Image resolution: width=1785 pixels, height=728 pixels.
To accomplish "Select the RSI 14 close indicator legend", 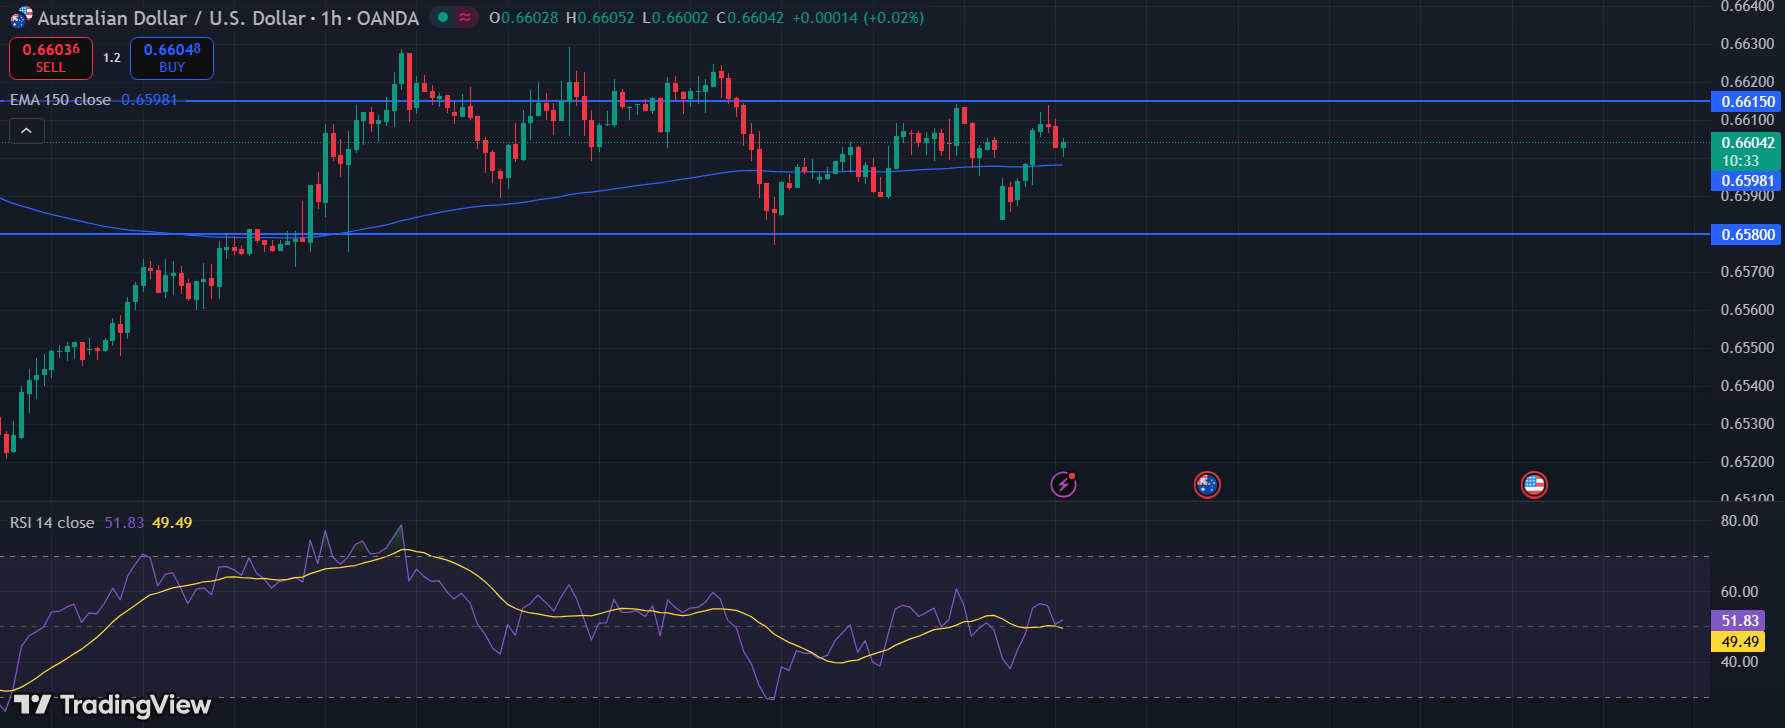I will click(52, 523).
